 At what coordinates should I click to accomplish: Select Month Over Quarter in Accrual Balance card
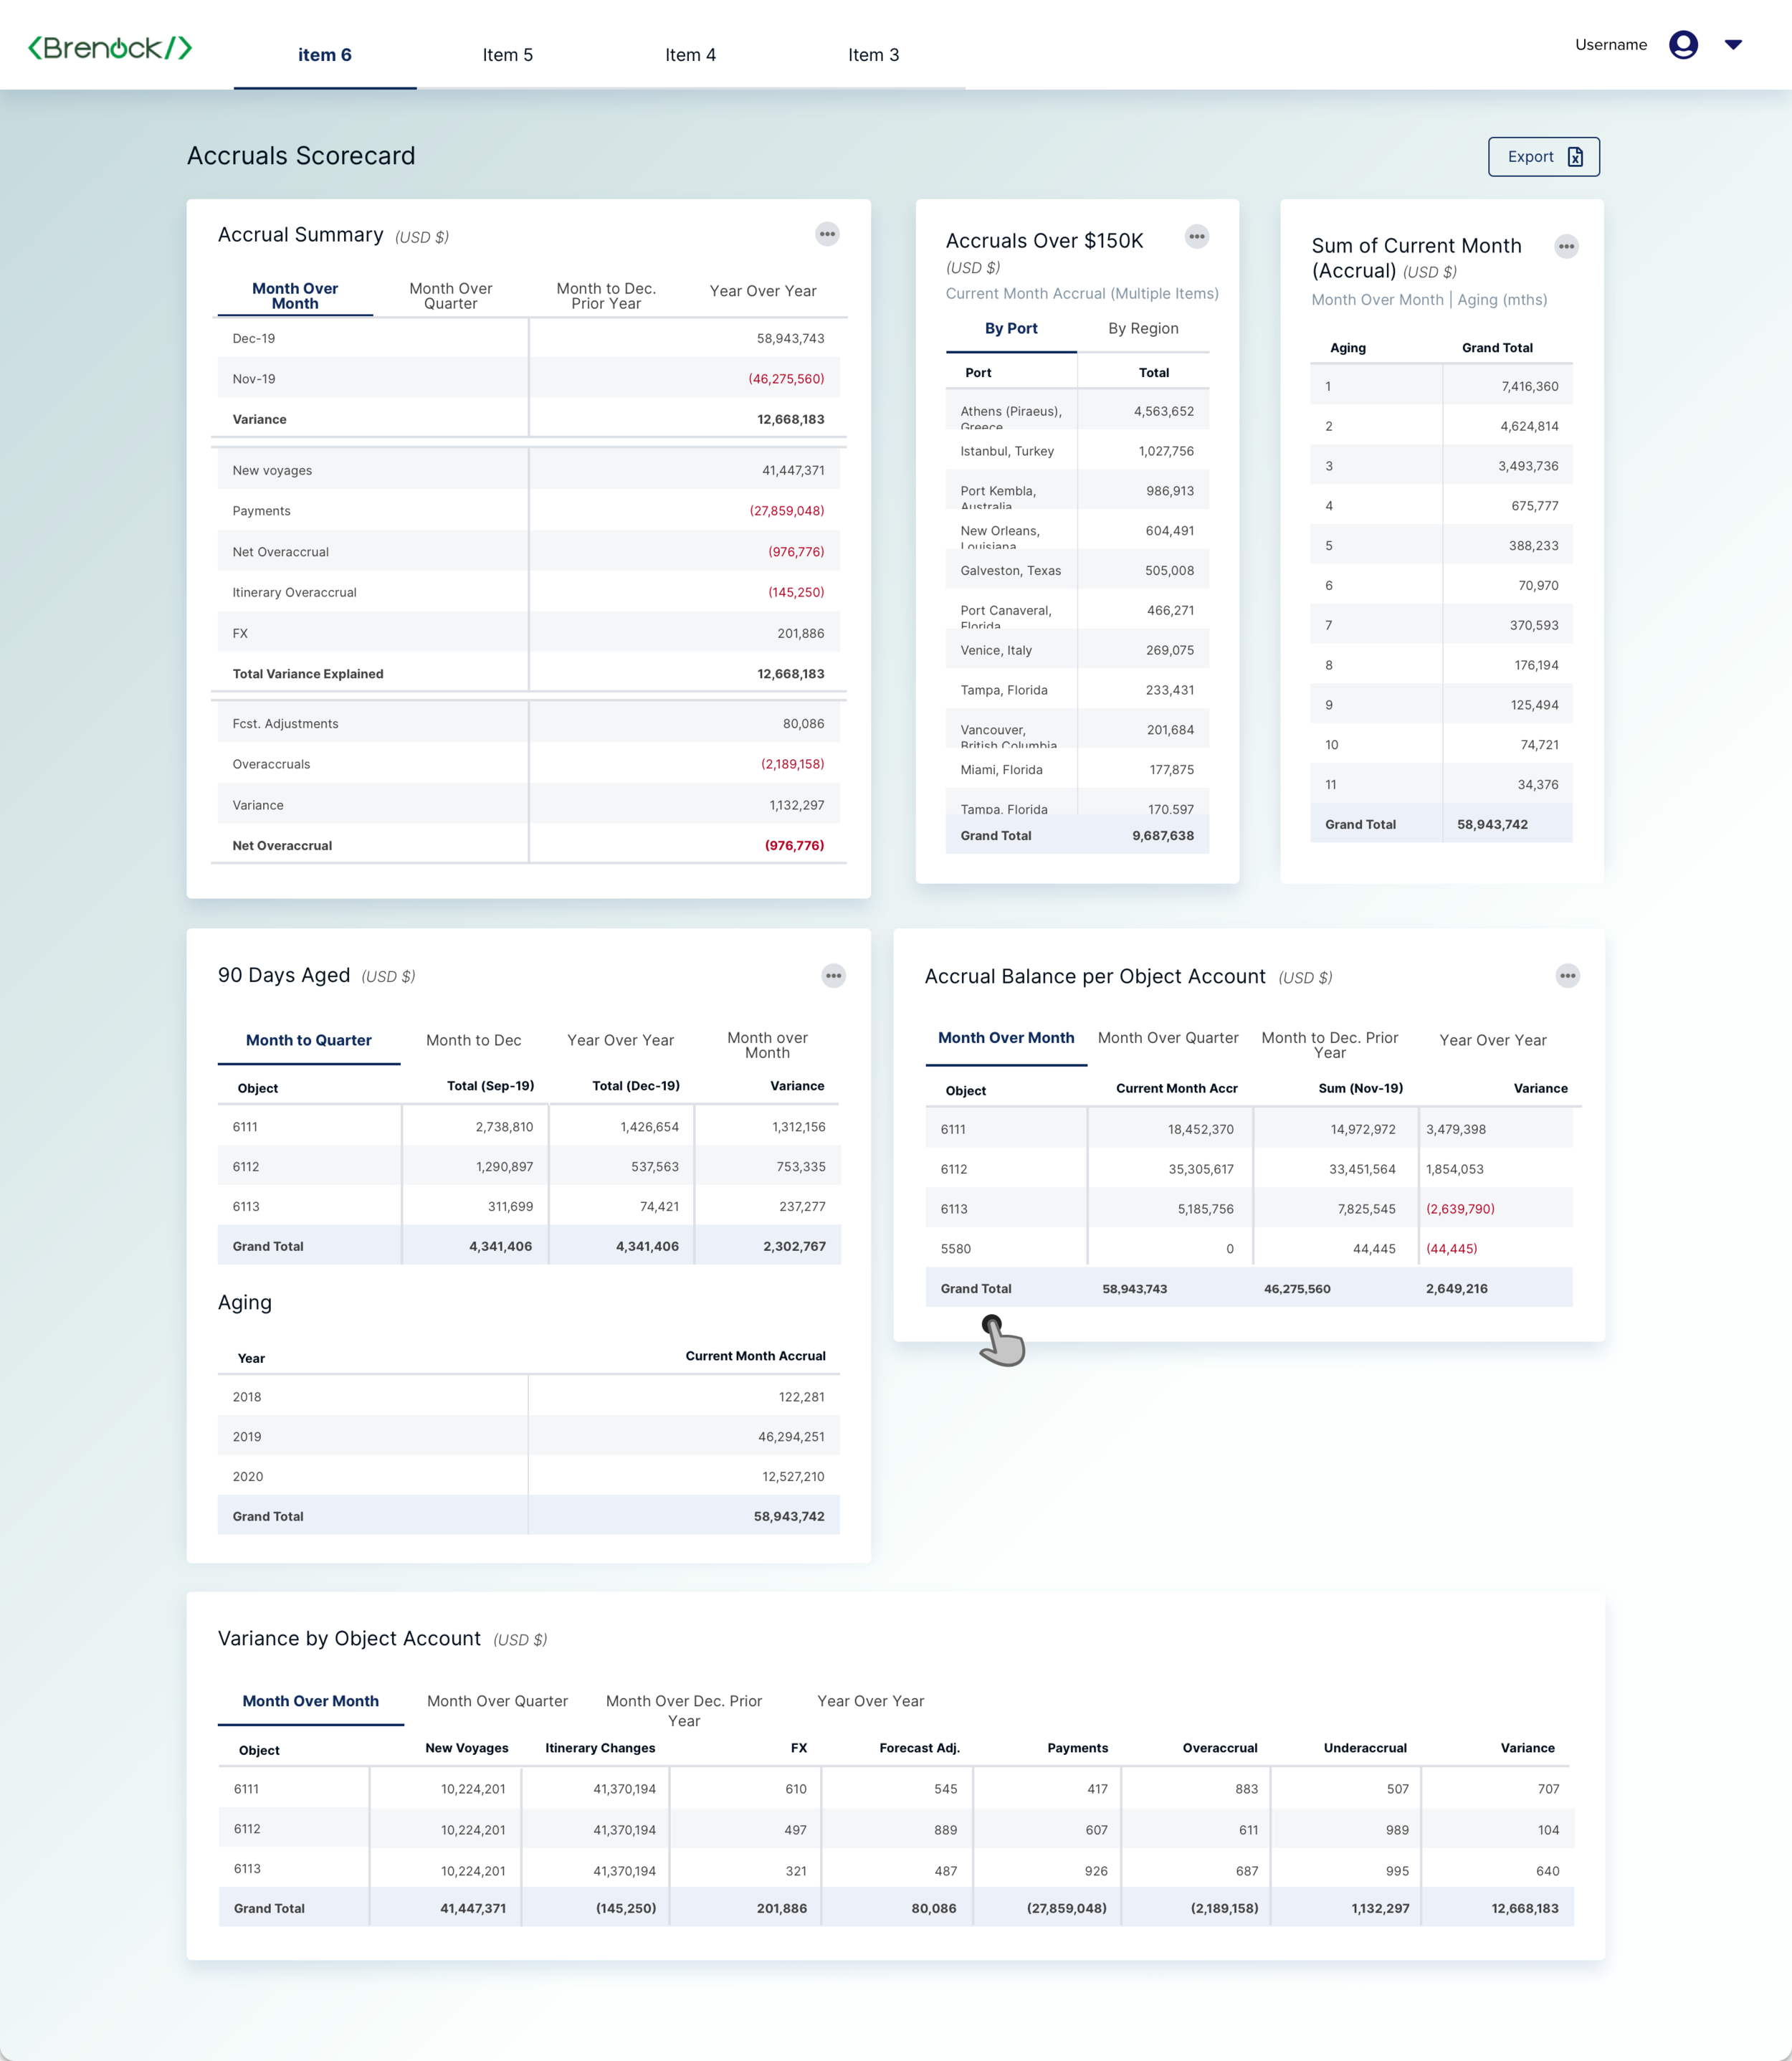(1168, 1038)
